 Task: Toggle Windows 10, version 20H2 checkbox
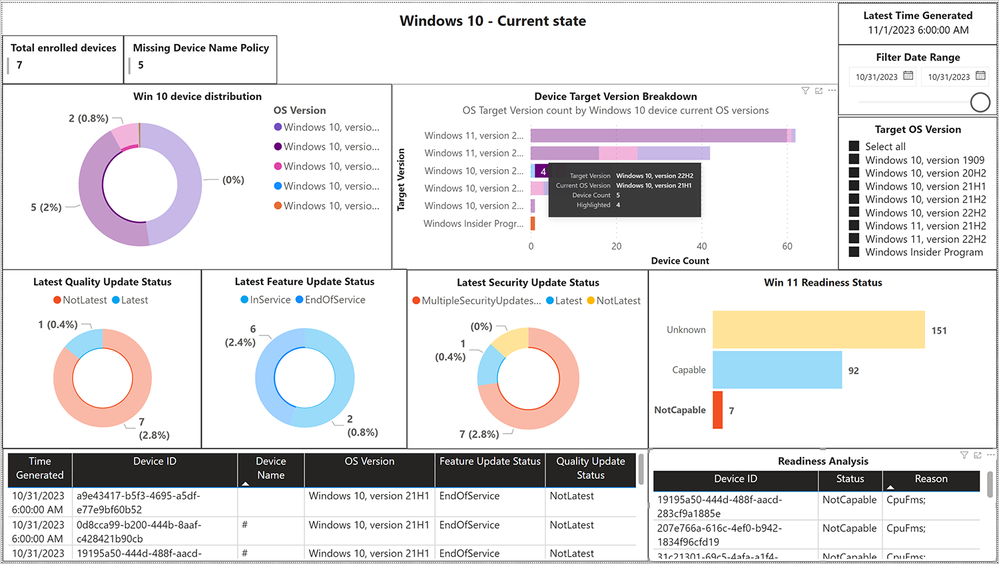(x=854, y=173)
